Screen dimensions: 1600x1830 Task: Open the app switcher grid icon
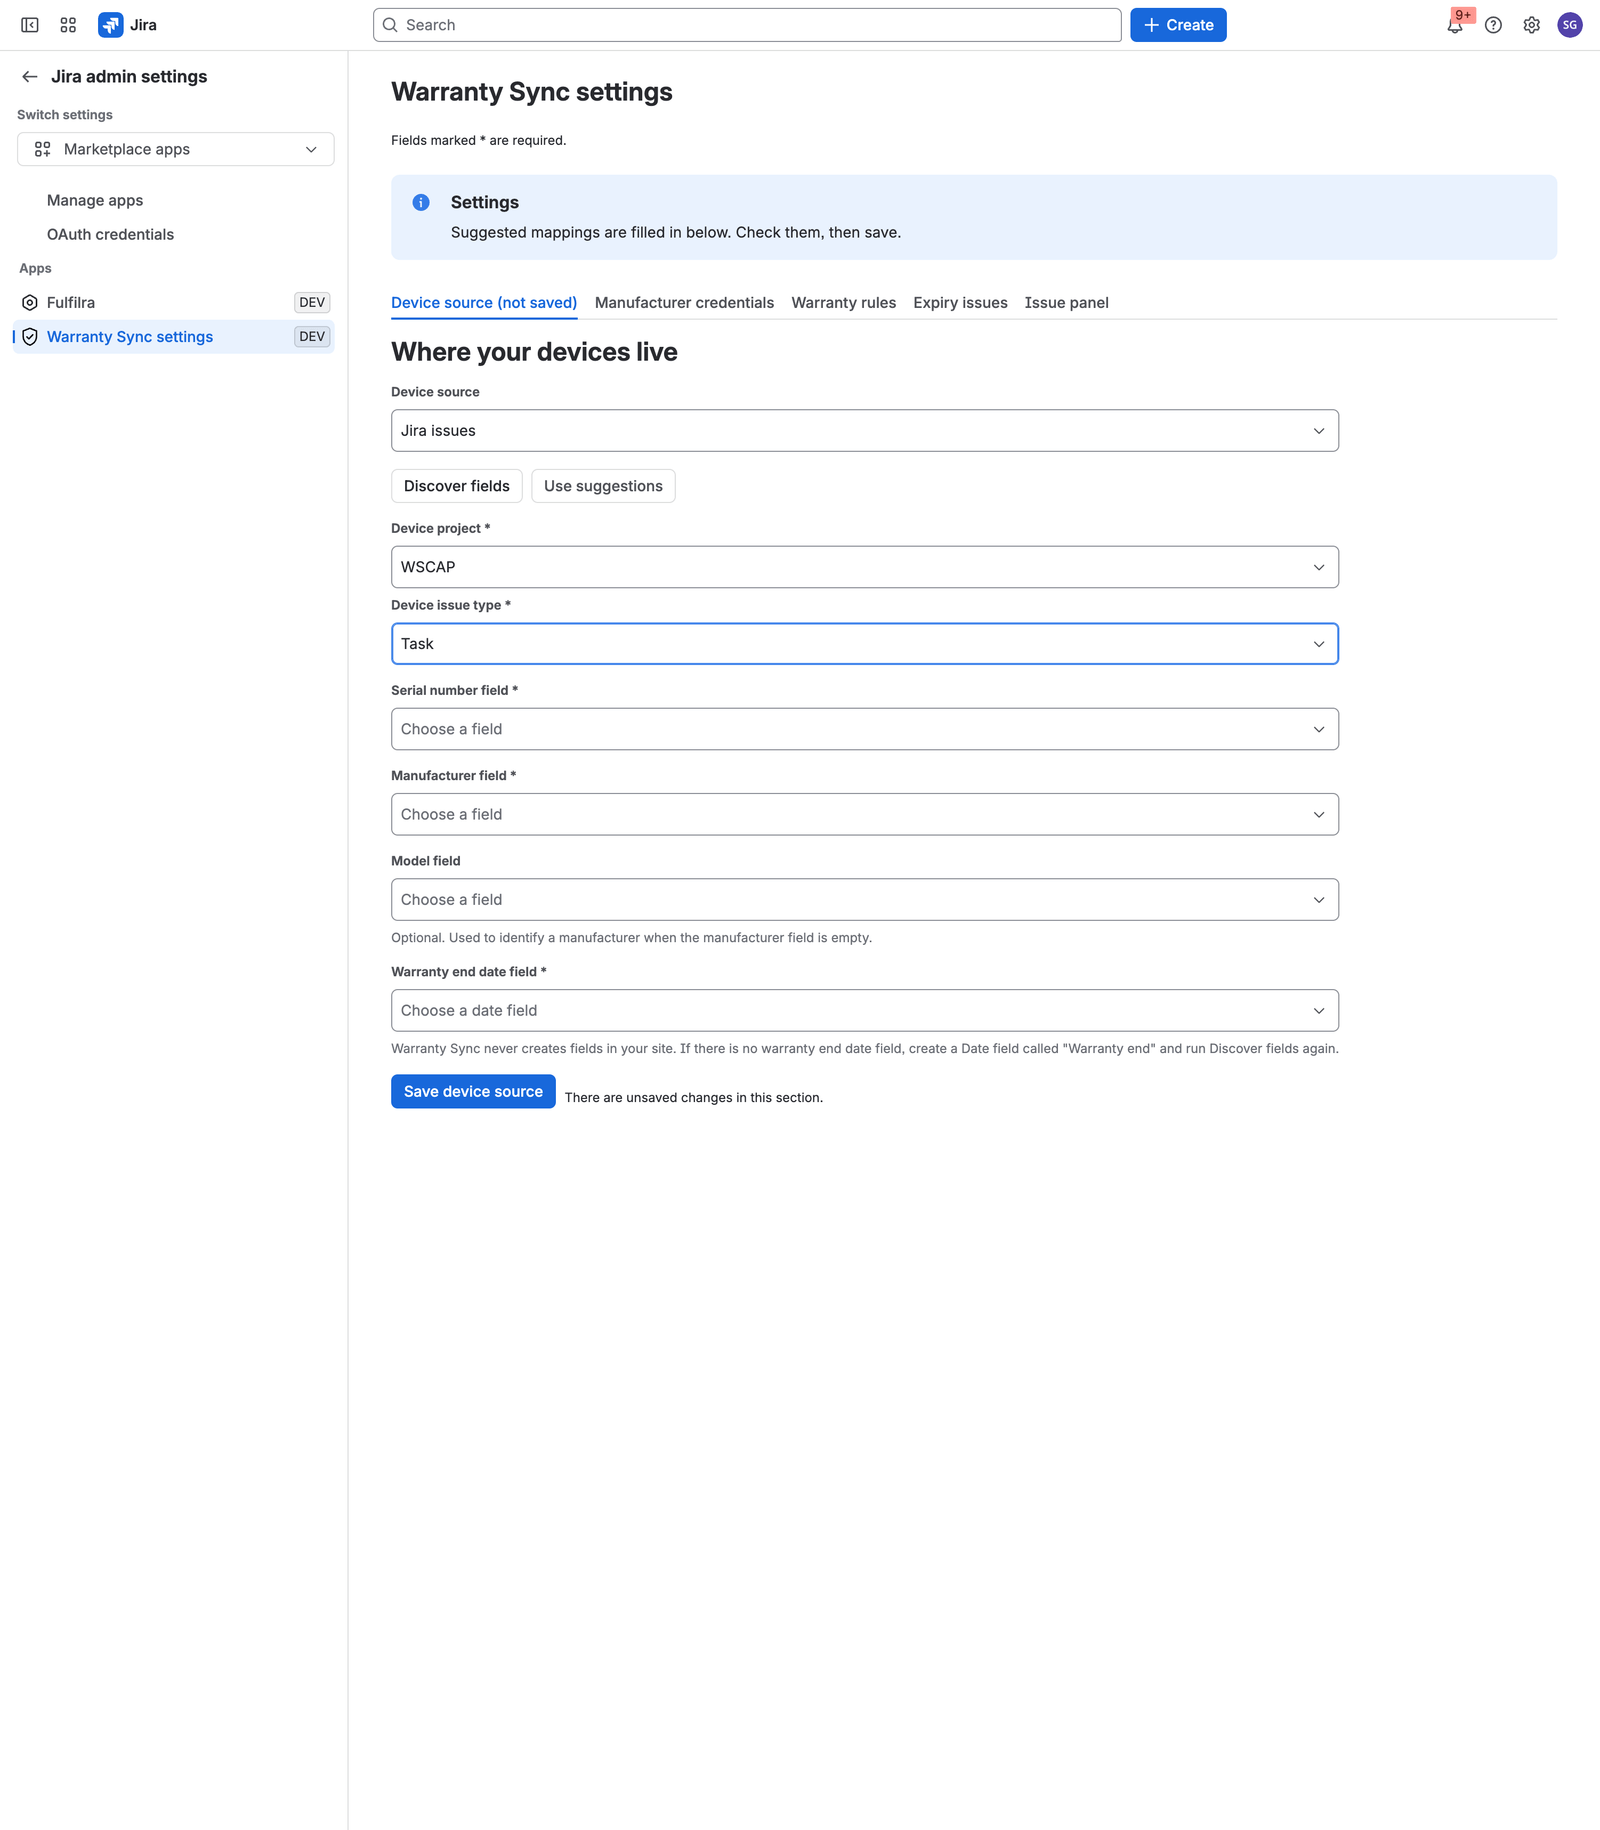(68, 25)
